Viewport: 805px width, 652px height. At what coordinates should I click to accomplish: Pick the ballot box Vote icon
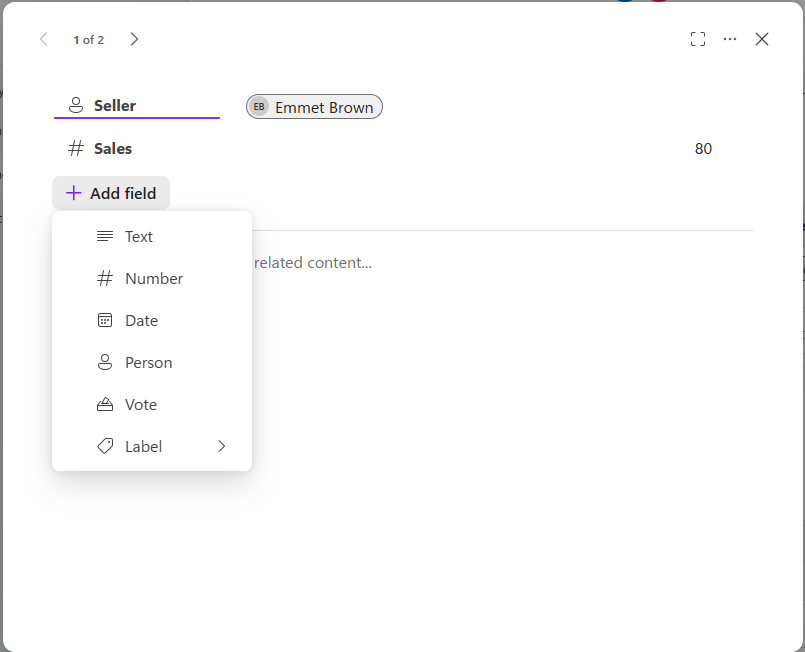pyautogui.click(x=105, y=405)
